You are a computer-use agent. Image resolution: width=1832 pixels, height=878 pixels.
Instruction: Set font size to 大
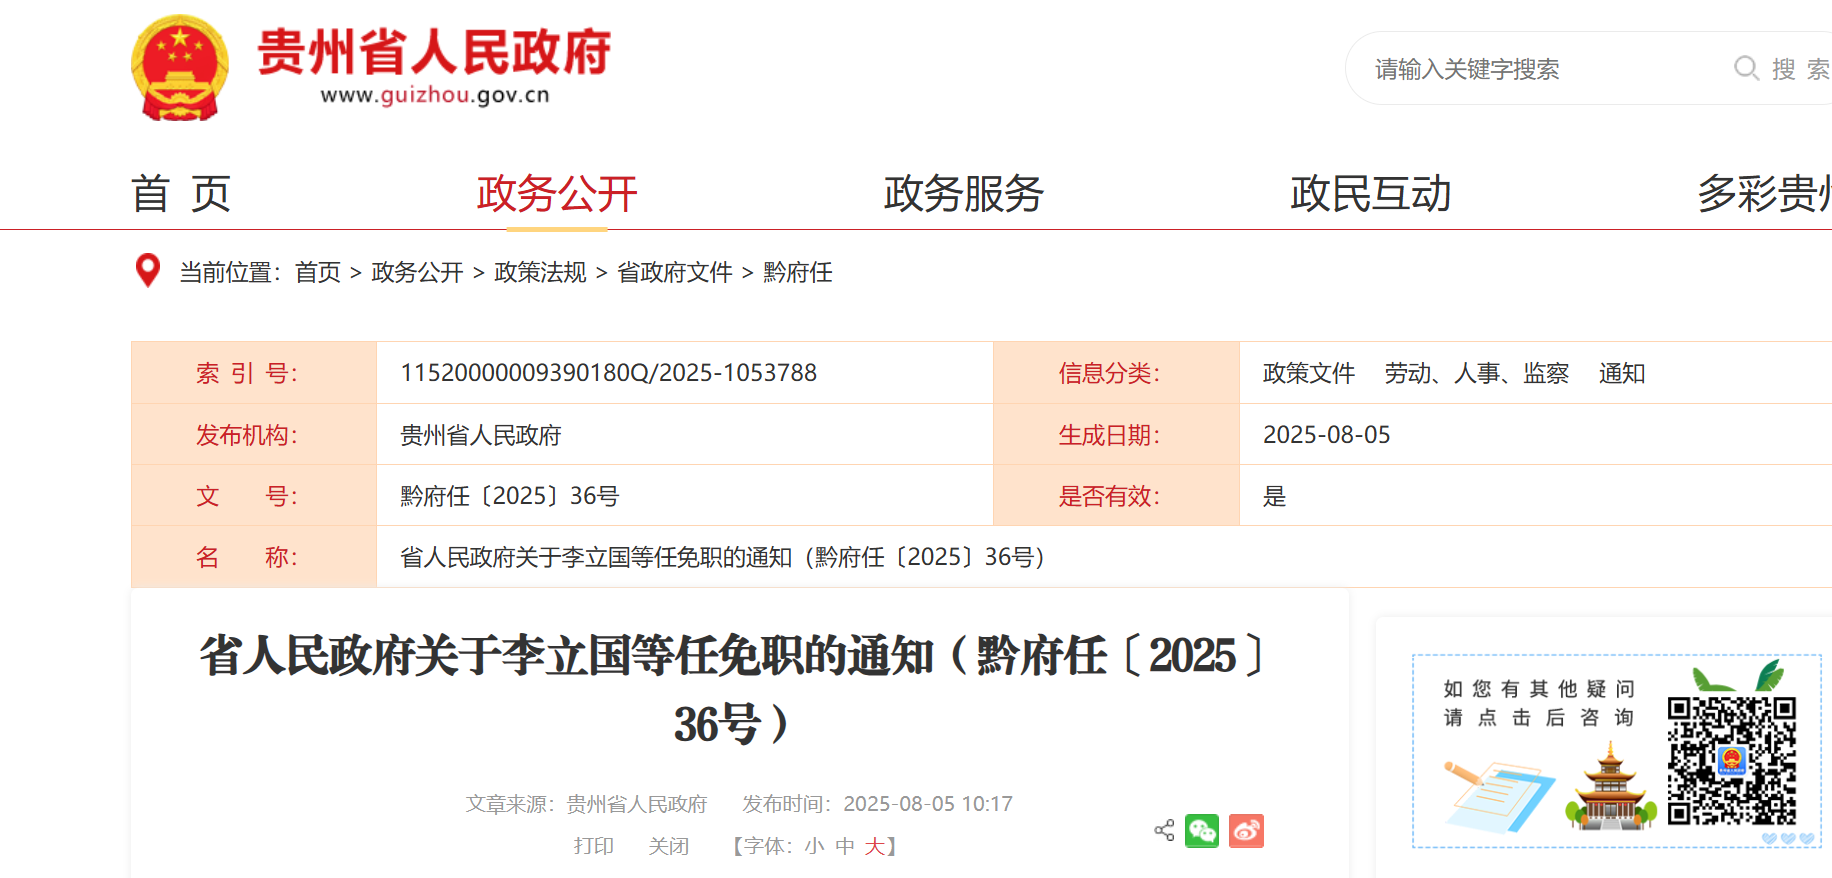[874, 846]
